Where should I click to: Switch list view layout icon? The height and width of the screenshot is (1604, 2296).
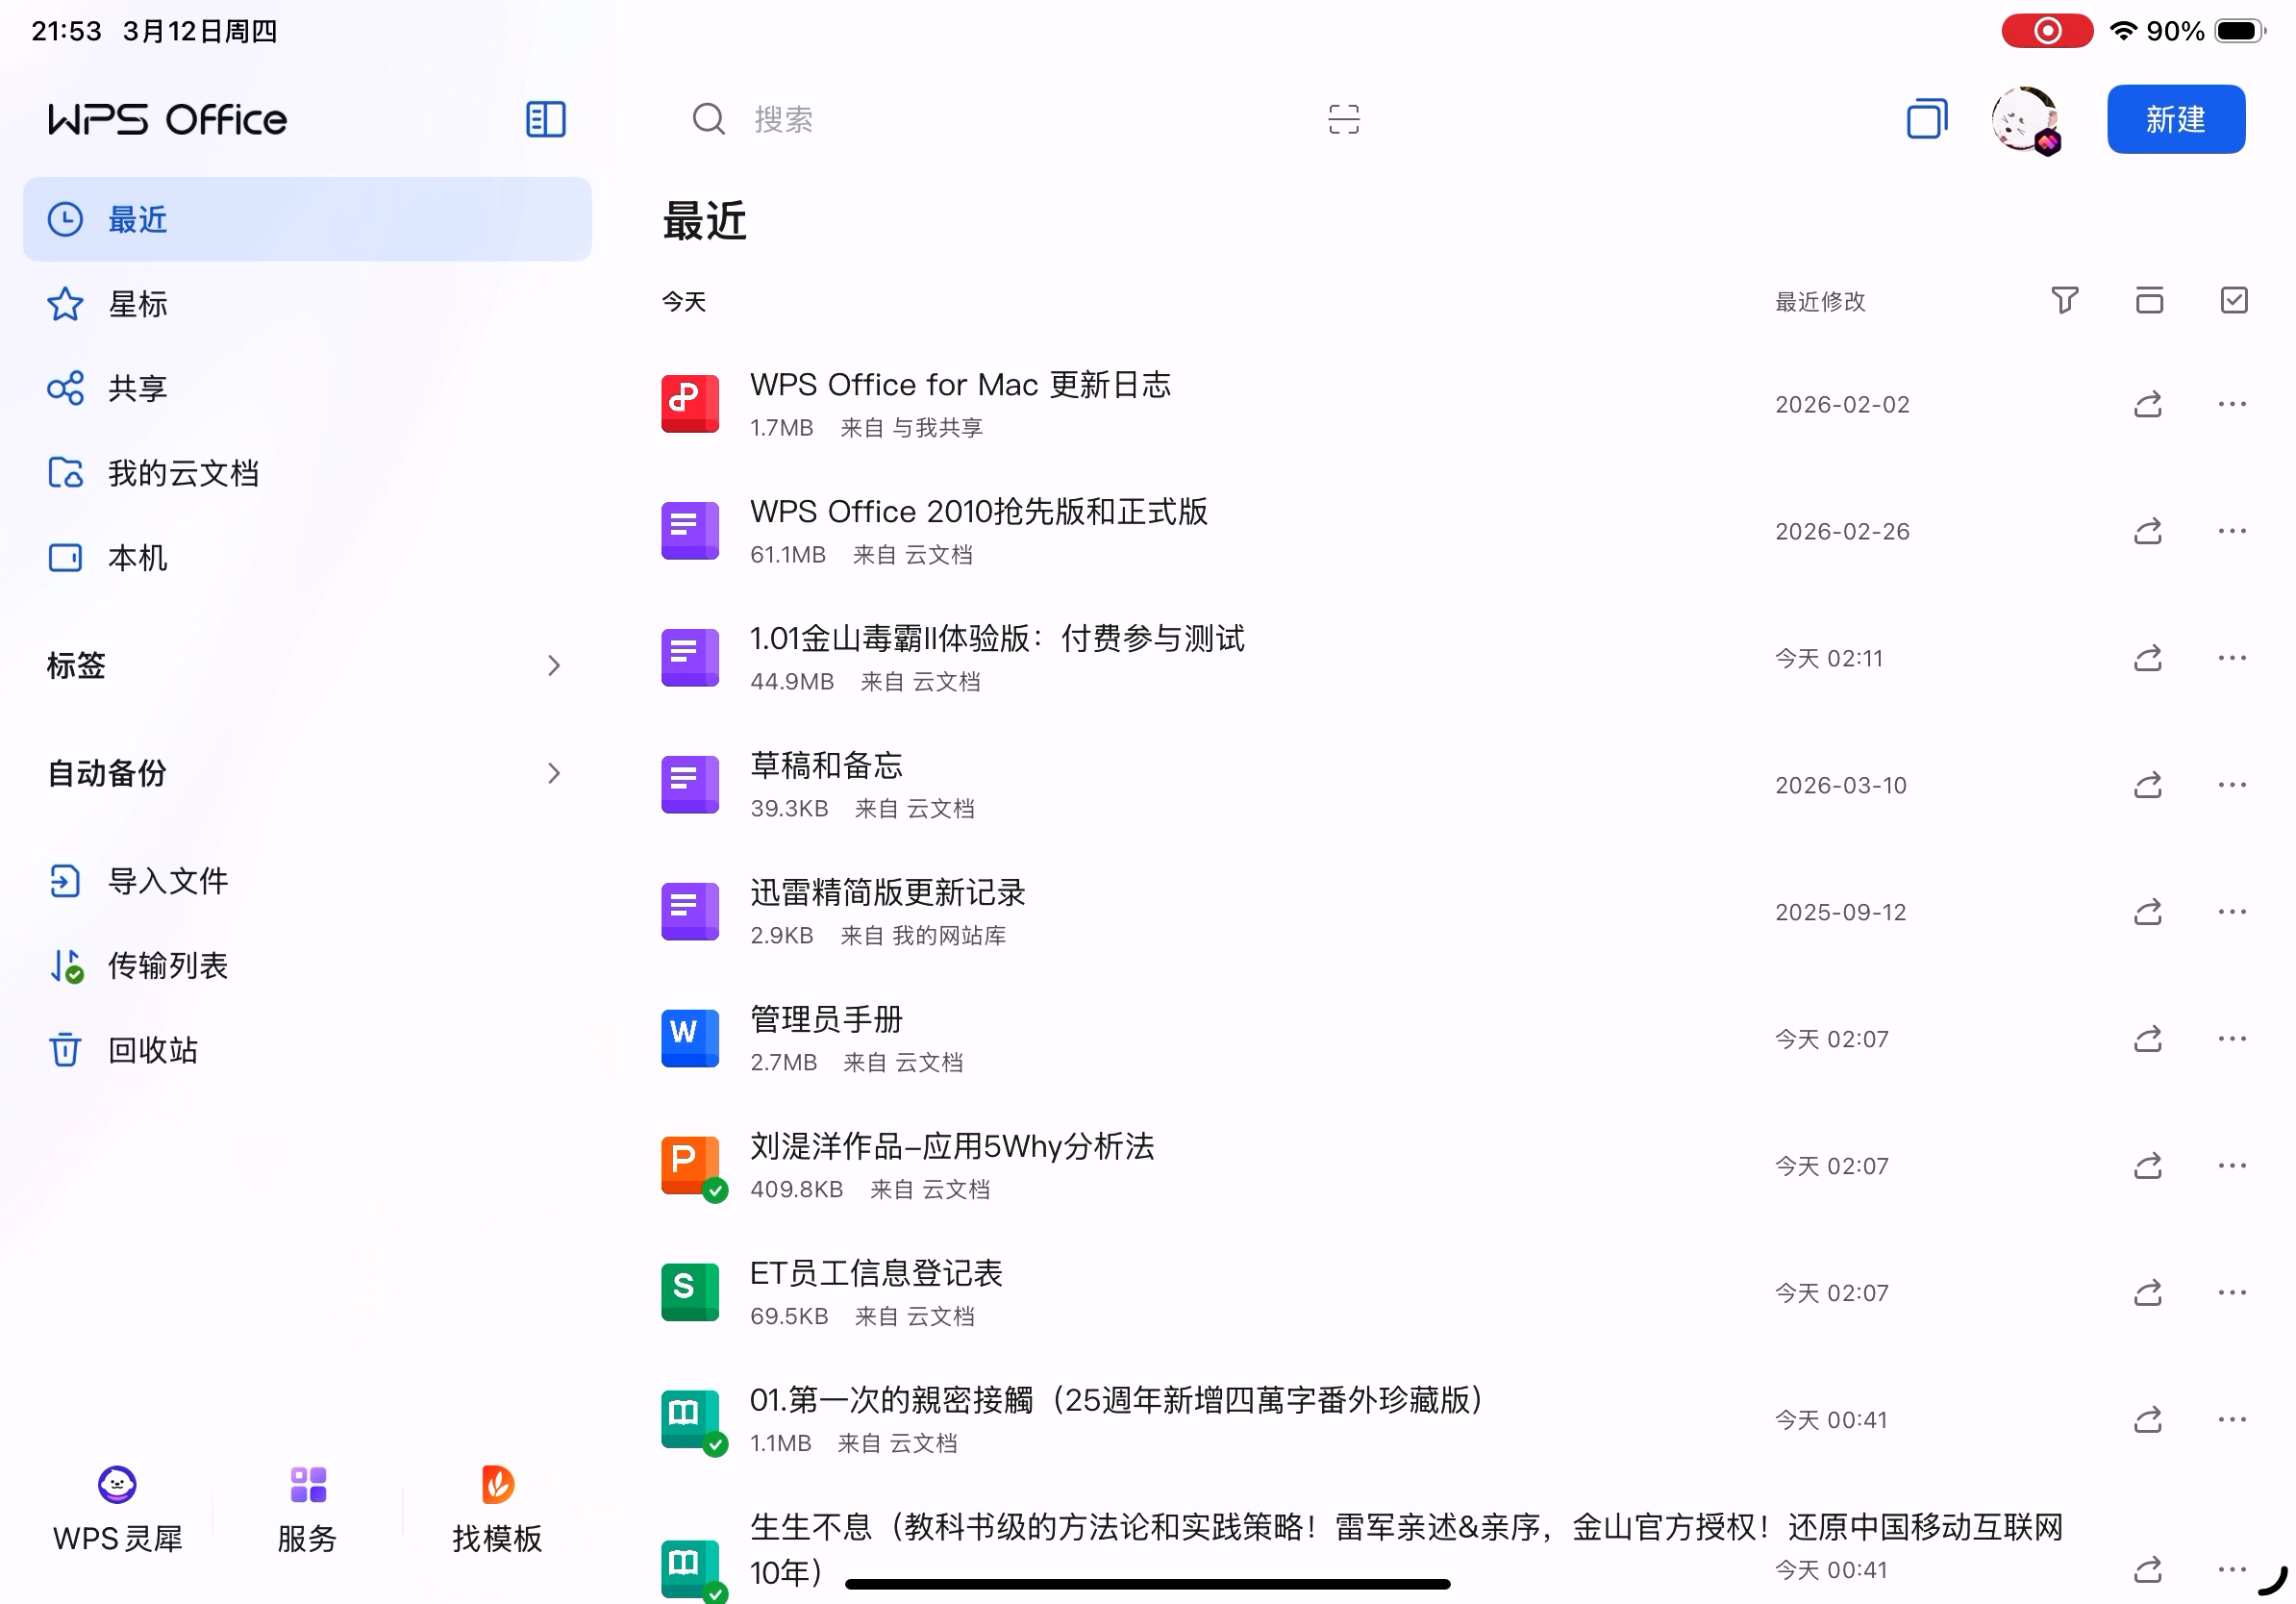tap(2149, 300)
